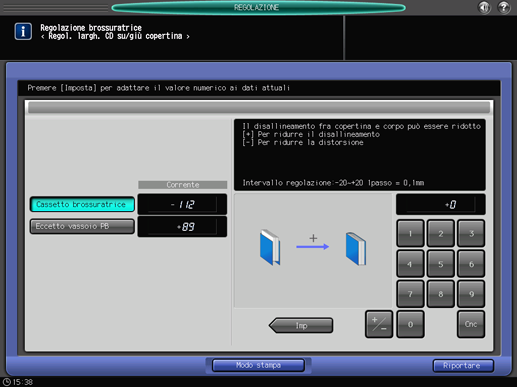This screenshot has width=517, height=387.
Task: Tap keypad digit 5
Action: [440, 264]
